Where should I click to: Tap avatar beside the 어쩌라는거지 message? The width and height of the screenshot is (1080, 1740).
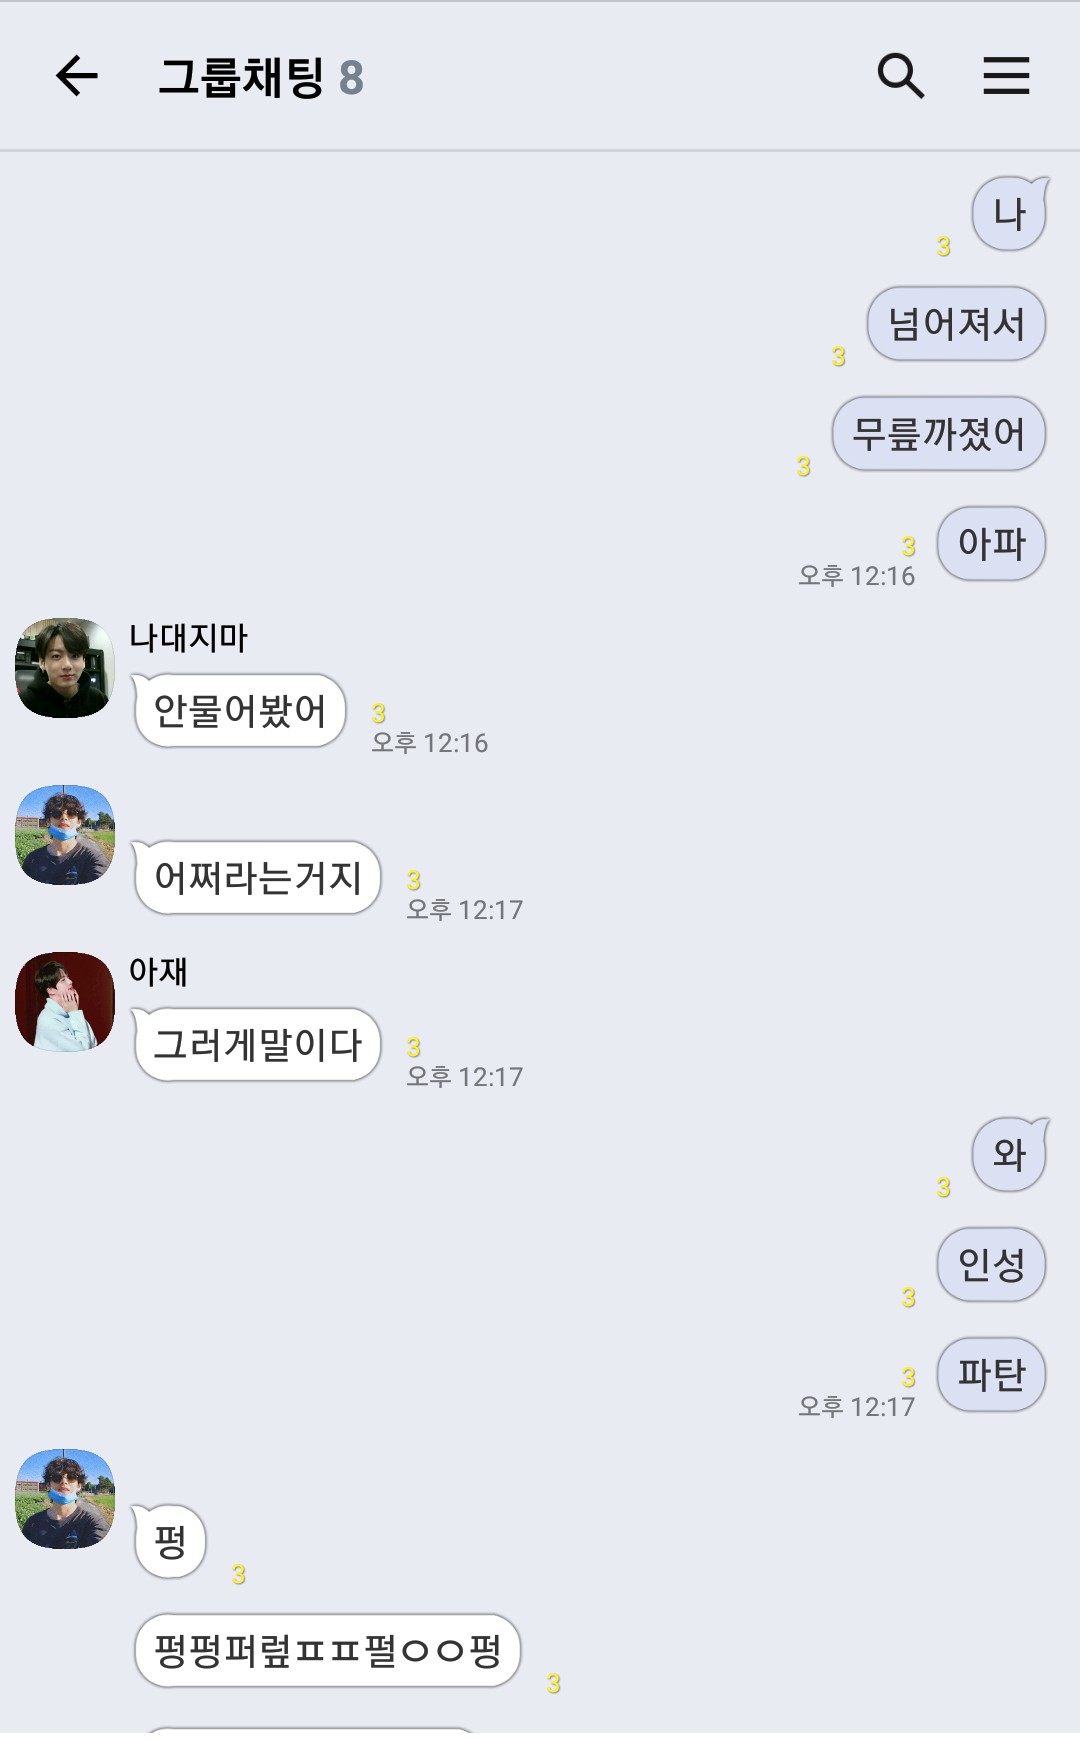tap(65, 835)
